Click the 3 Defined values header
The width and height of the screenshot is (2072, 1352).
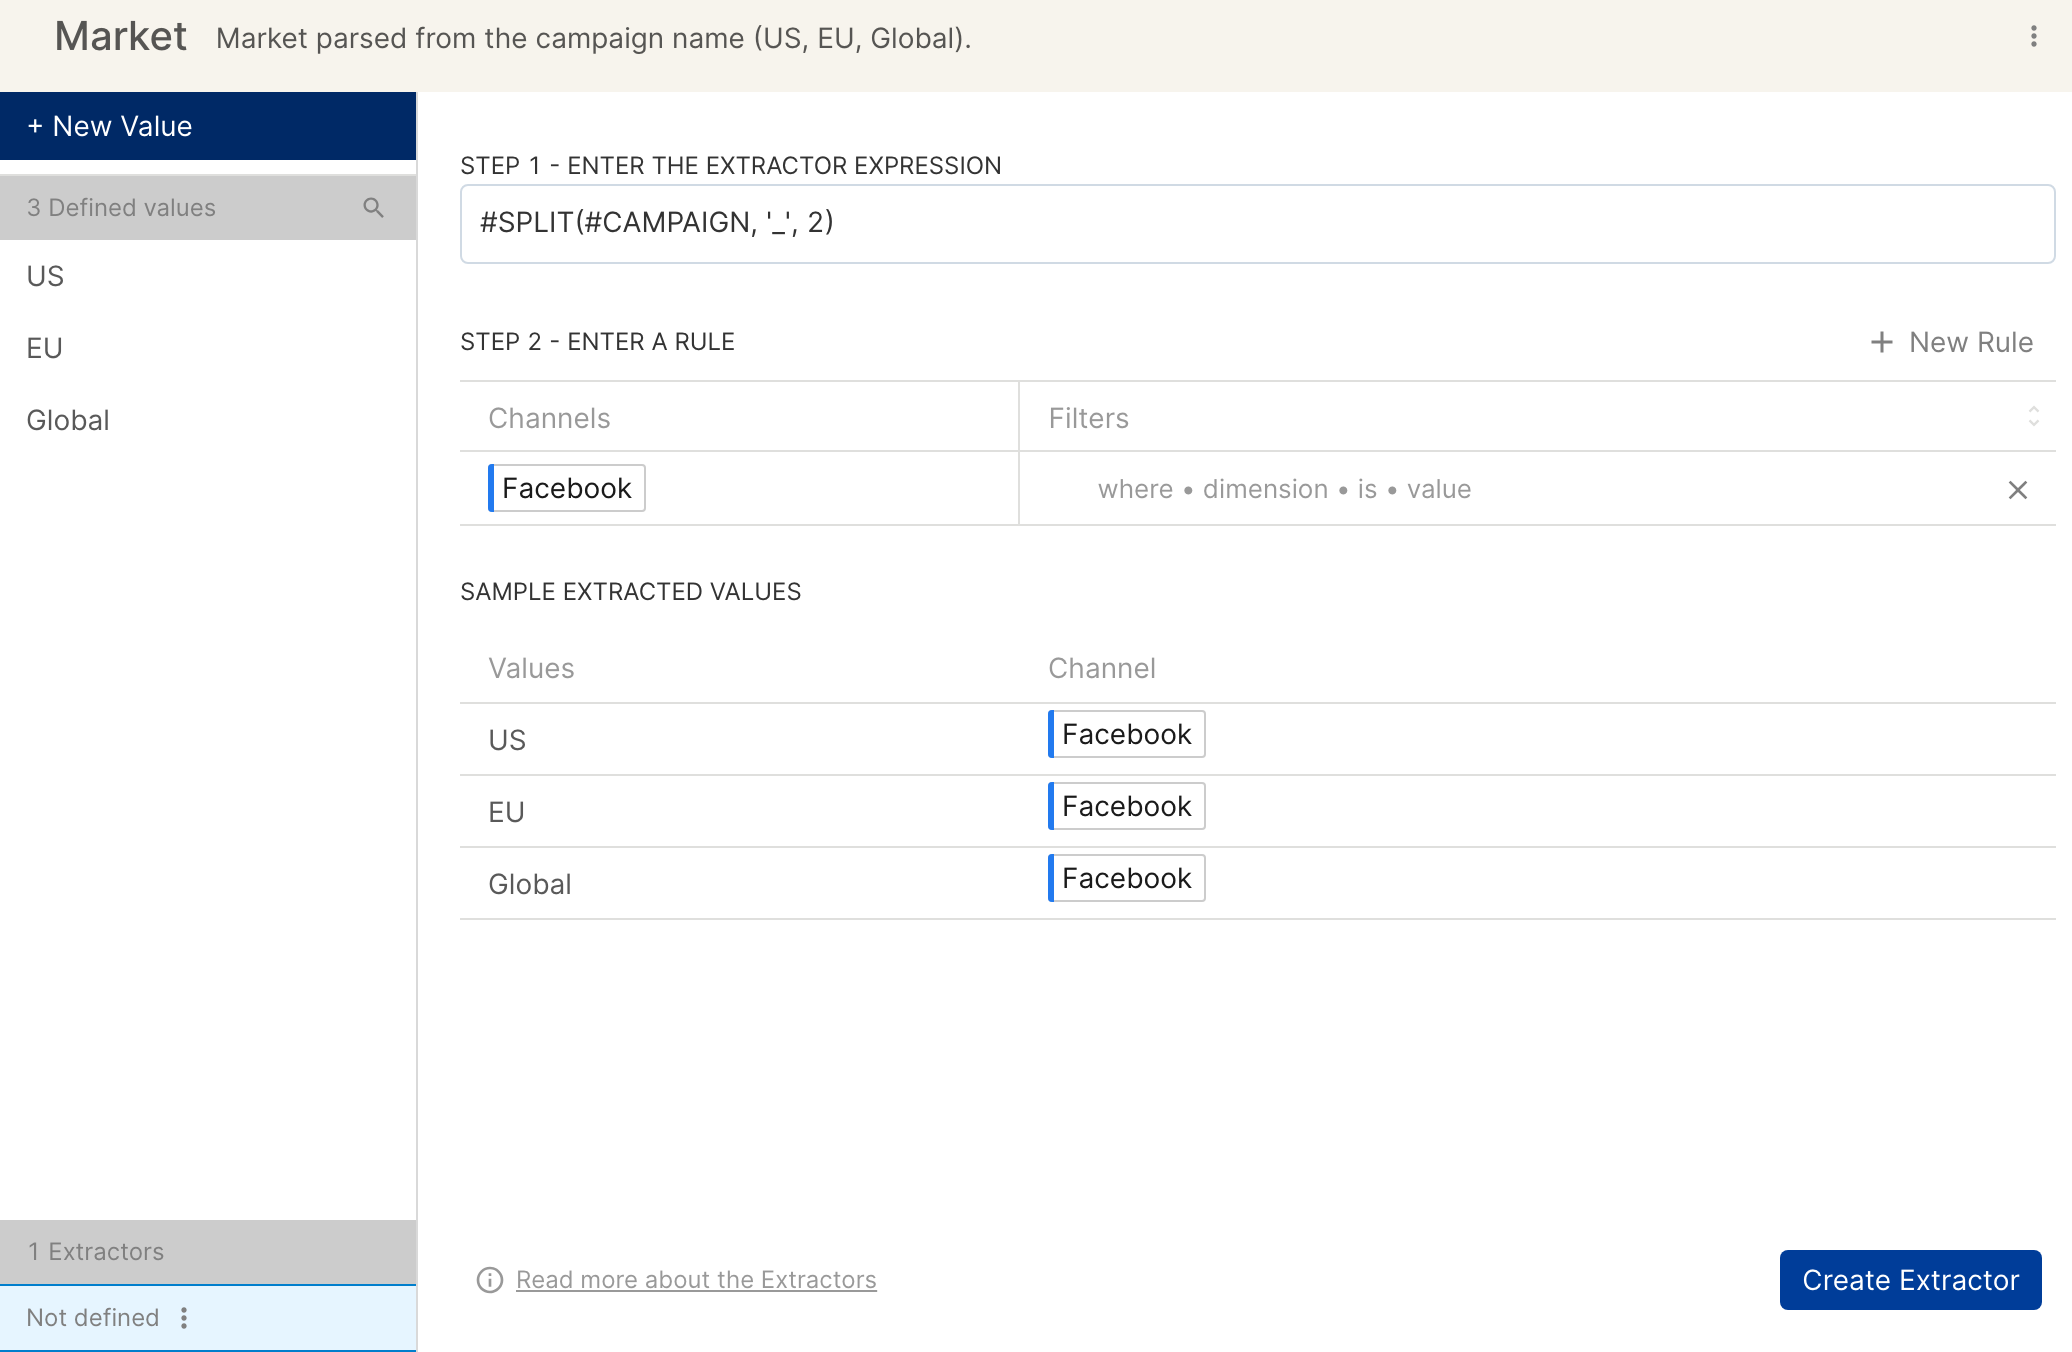point(208,208)
